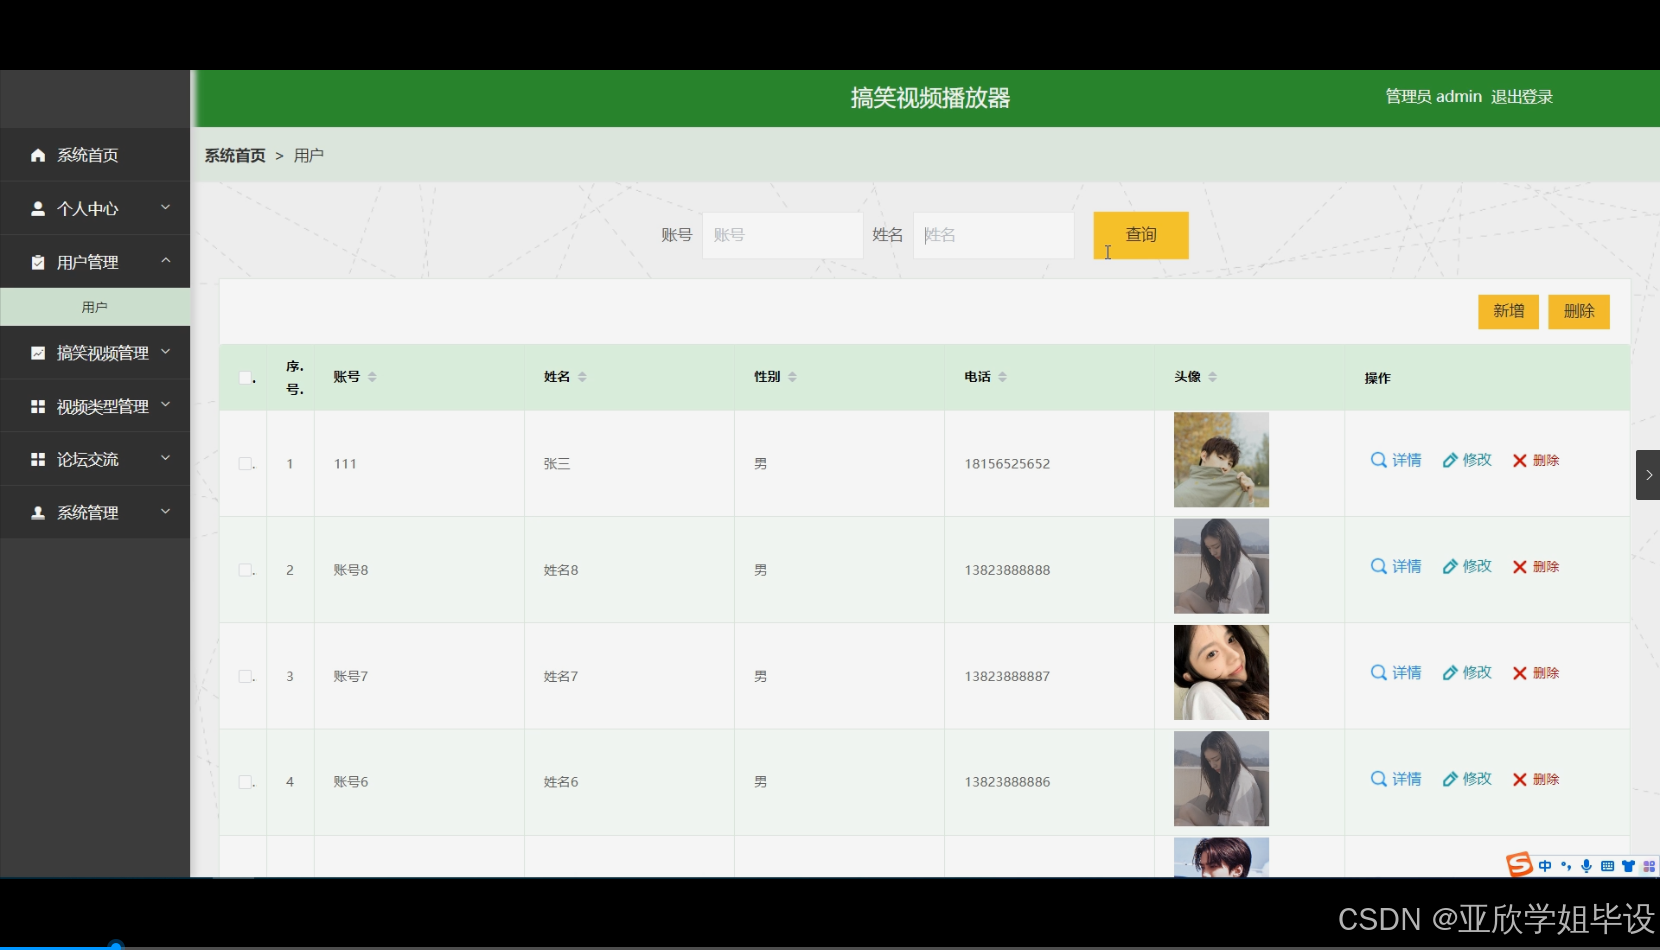1660x950 pixels.
Task: Check the checkbox on 张三's row
Action: pyautogui.click(x=245, y=463)
